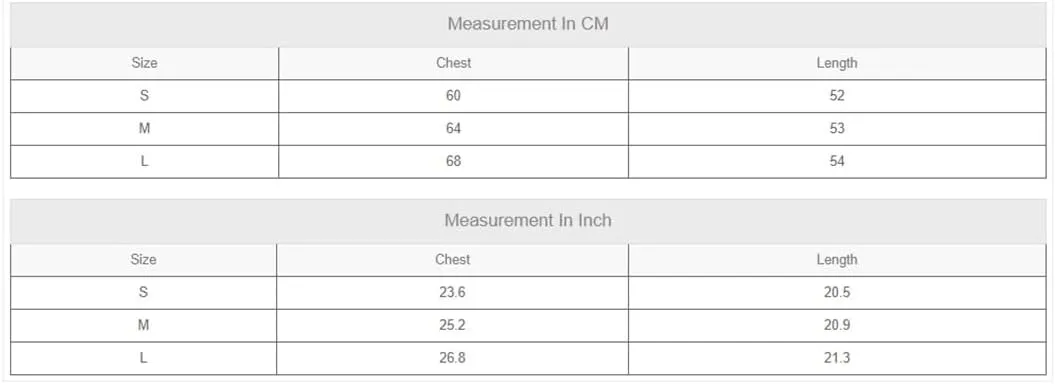This screenshot has height=384, width=1055.
Task: Click length value 21.3 cell
Action: point(837,358)
